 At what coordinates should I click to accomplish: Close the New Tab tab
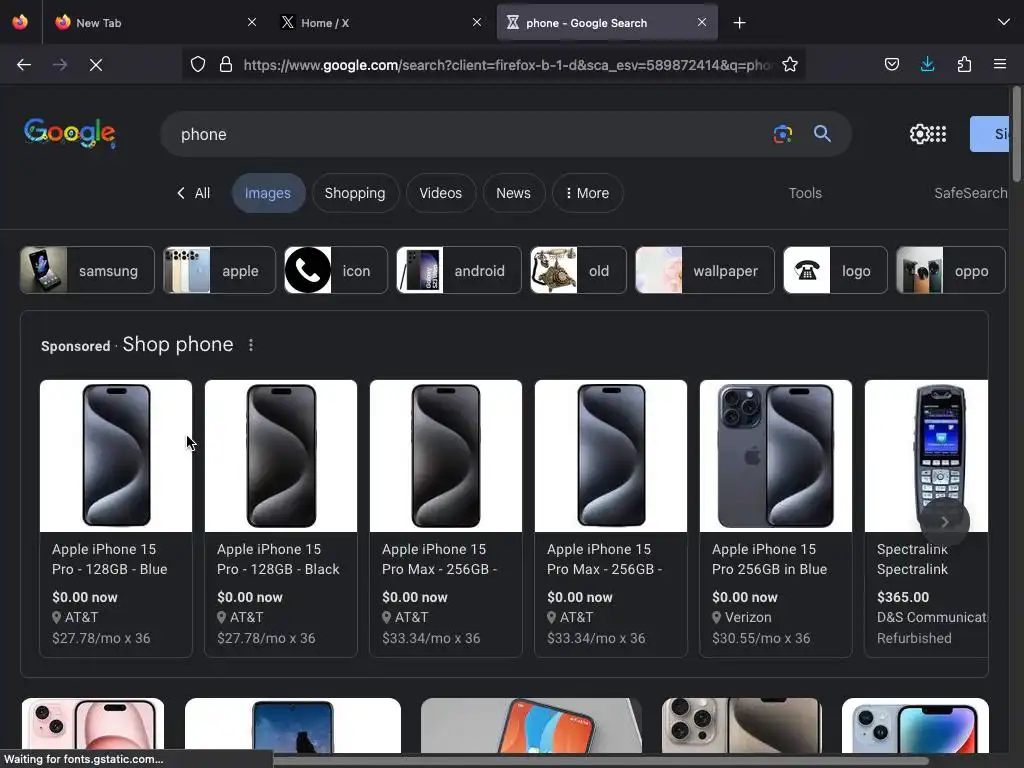coord(252,22)
